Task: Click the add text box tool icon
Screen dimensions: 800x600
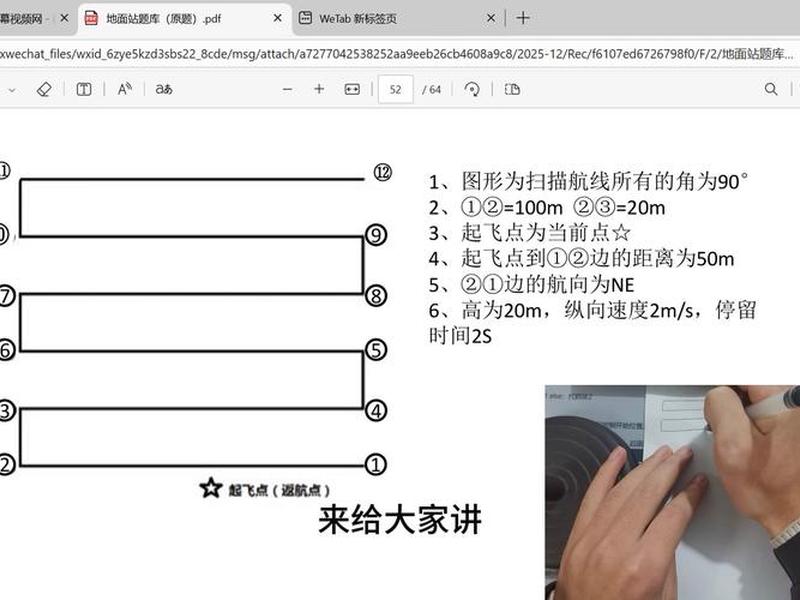Action: [x=84, y=89]
